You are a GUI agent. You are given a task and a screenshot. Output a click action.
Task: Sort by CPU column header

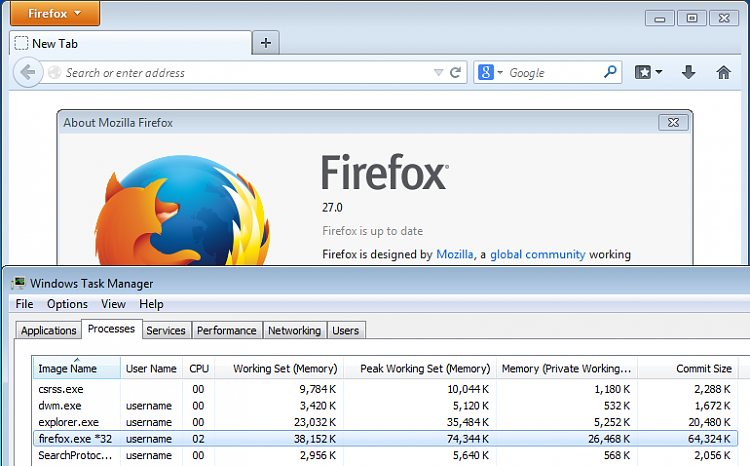click(199, 368)
